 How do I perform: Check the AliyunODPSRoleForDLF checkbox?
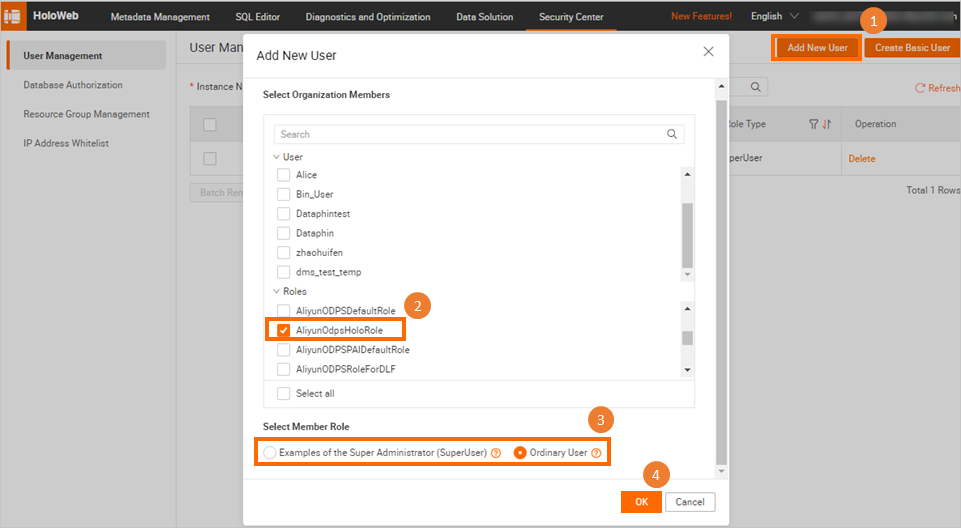pos(283,369)
